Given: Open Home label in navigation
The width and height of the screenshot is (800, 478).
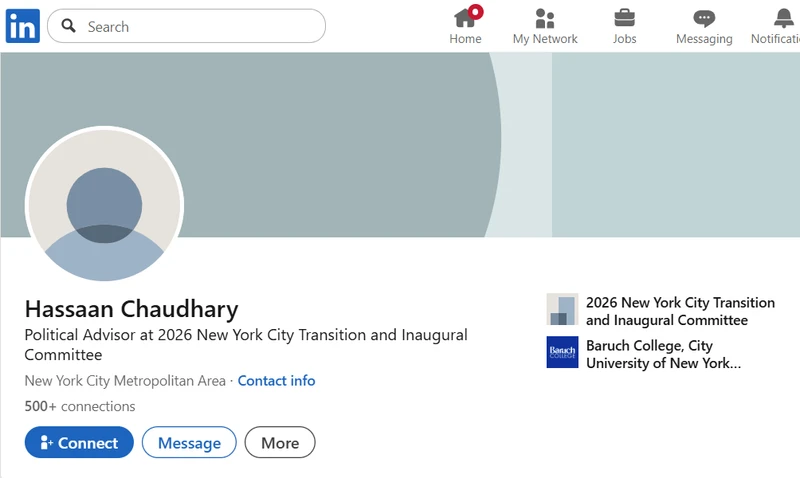Looking at the screenshot, I should pyautogui.click(x=465, y=39).
